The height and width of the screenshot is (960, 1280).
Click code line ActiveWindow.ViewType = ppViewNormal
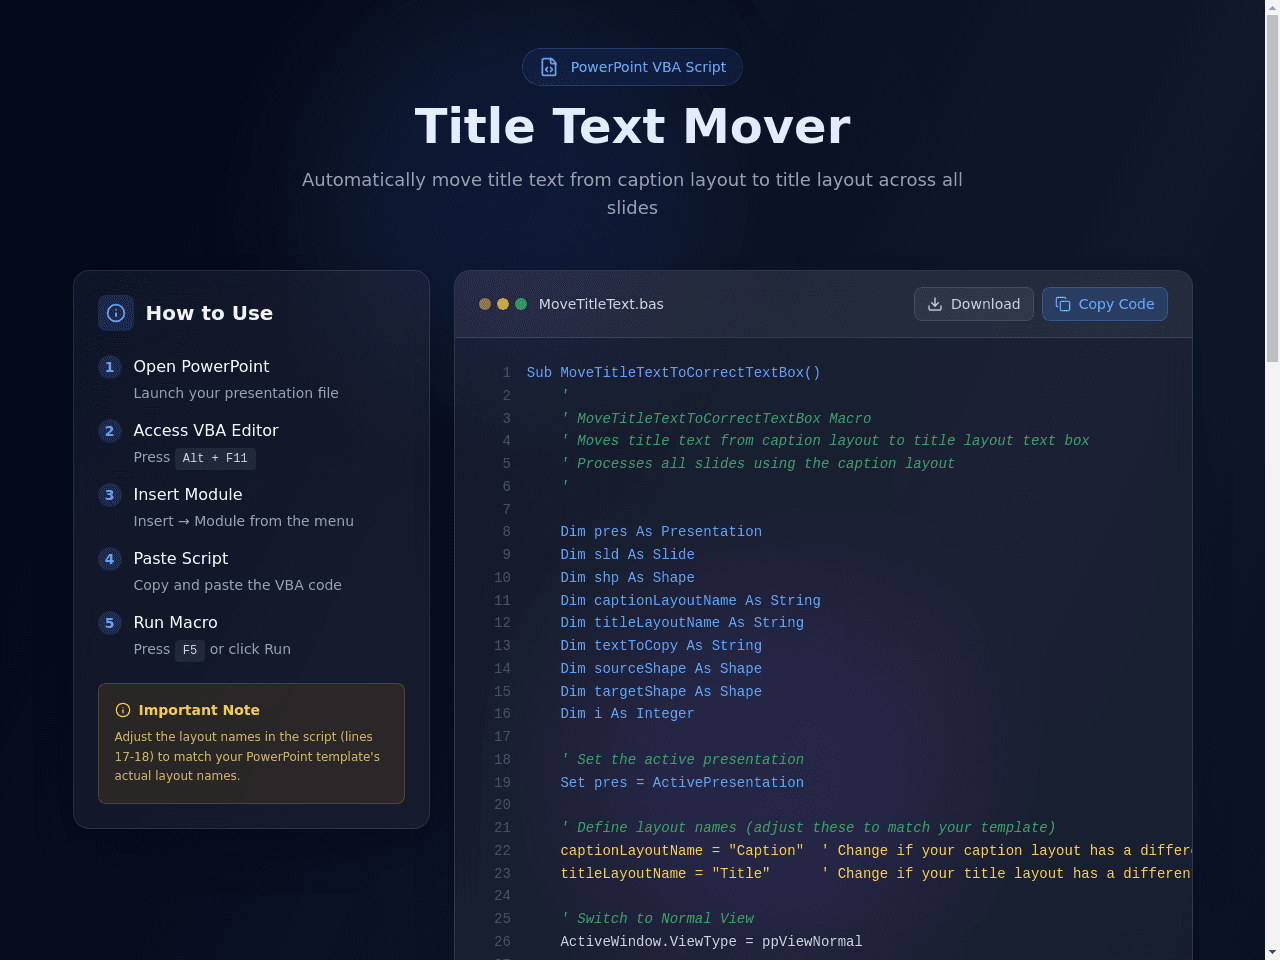pyautogui.click(x=711, y=942)
